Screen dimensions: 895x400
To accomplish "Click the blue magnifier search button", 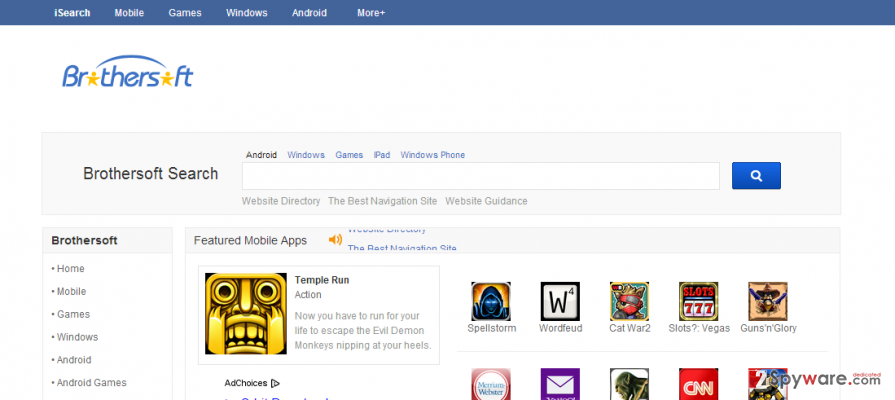I will [x=756, y=176].
